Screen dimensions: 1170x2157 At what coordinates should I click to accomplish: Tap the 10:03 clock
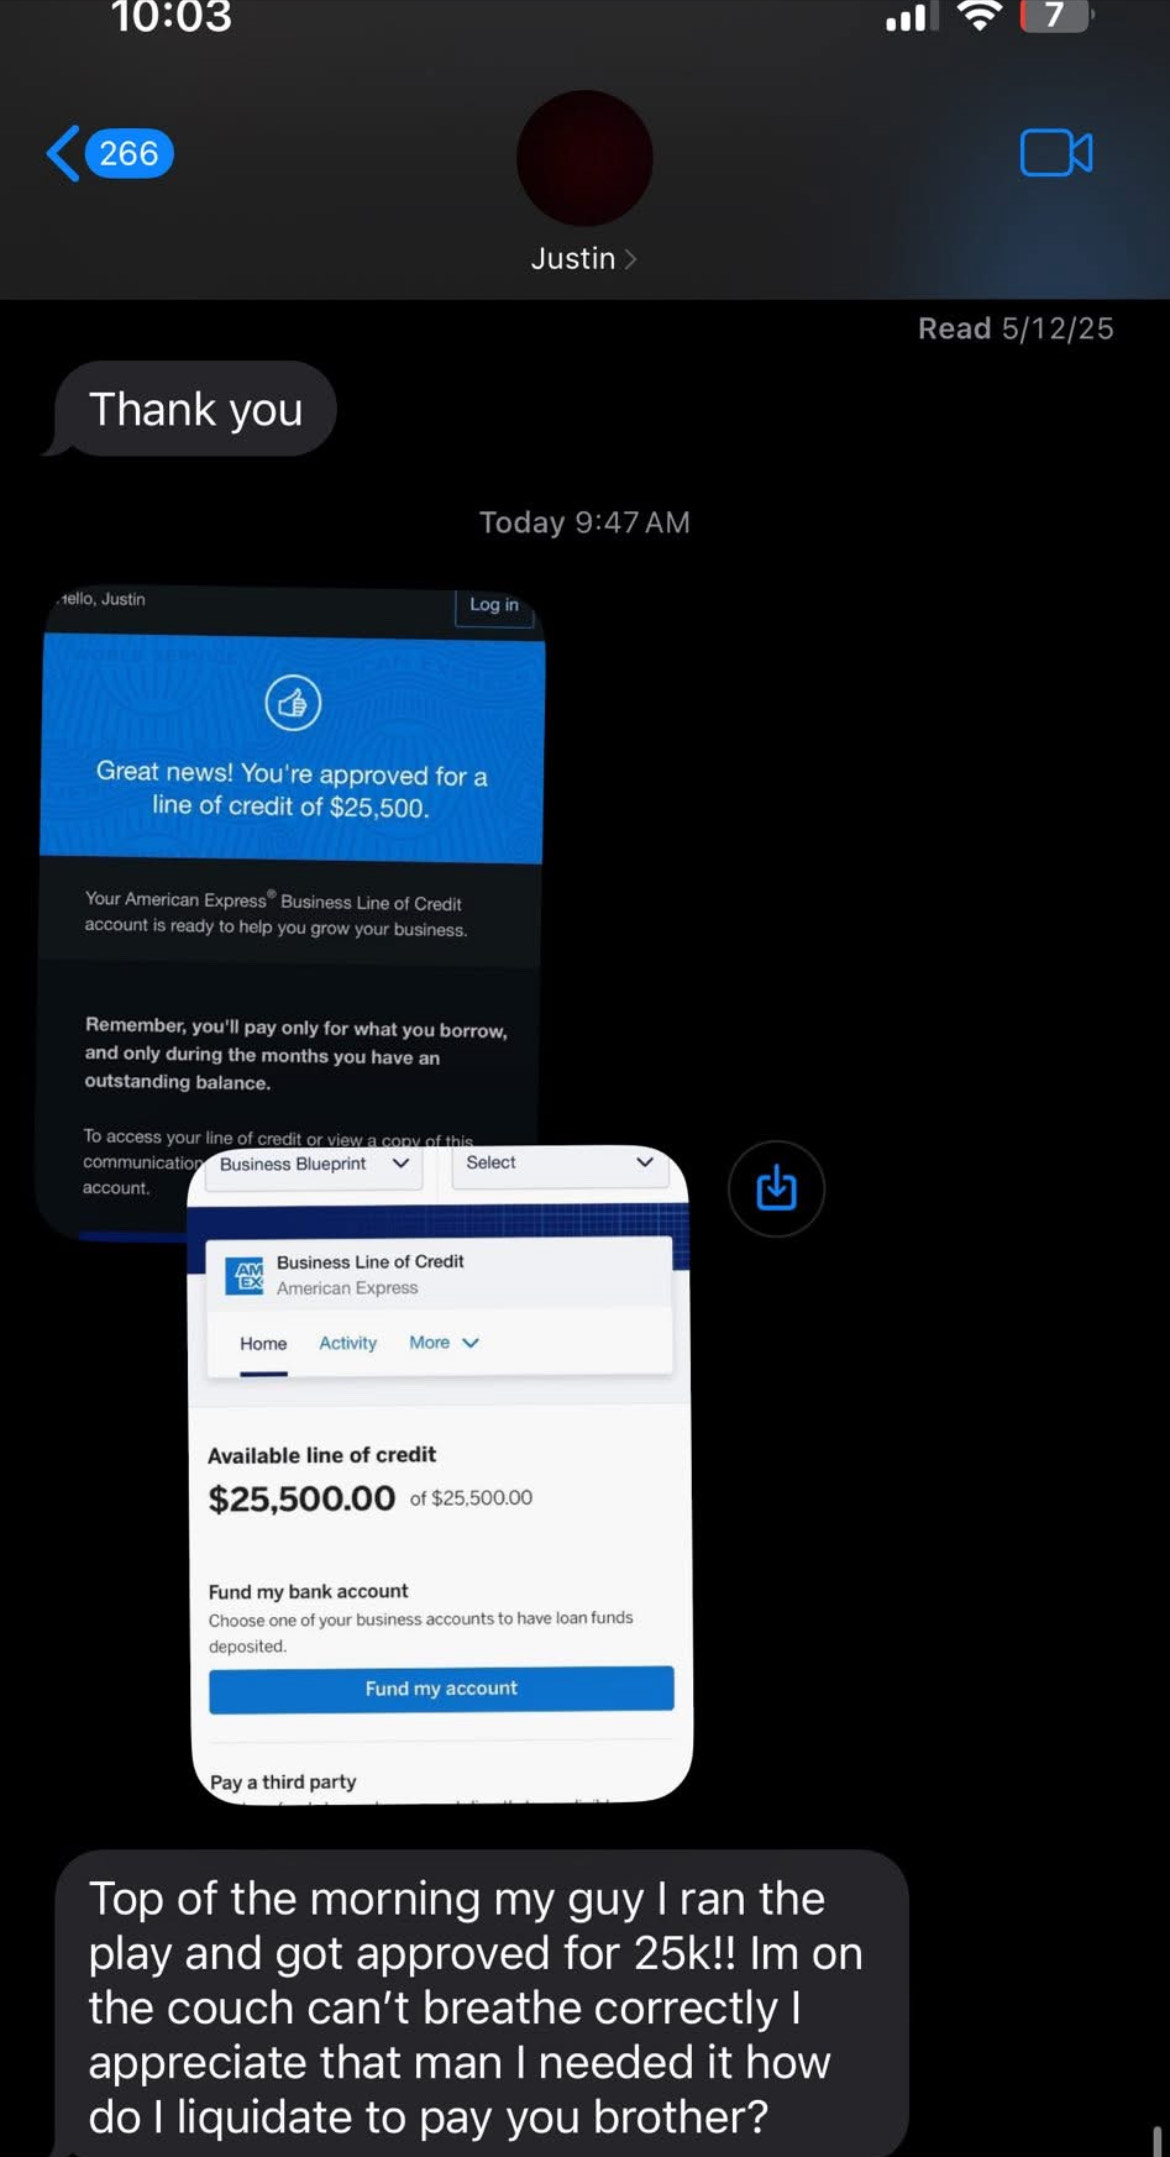[171, 17]
